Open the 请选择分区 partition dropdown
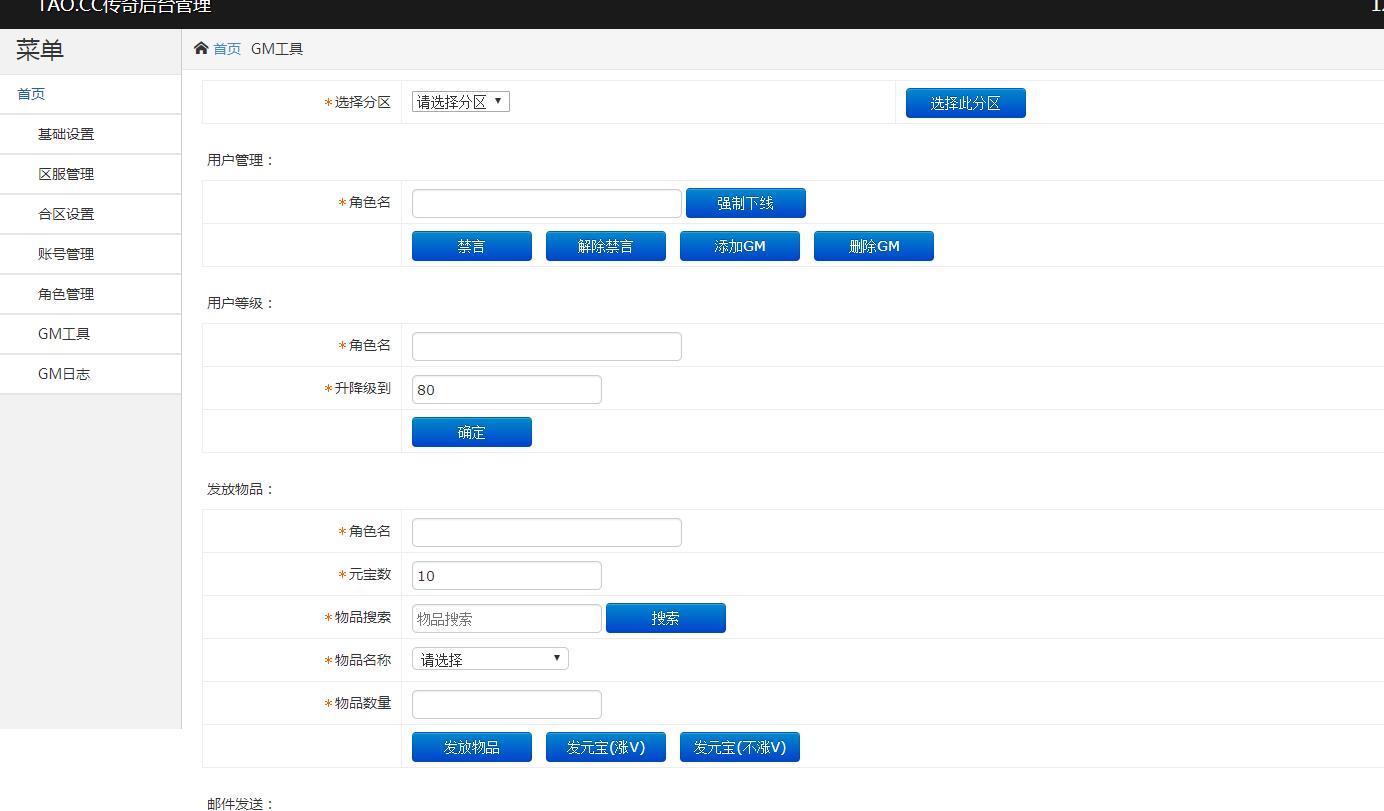 point(460,102)
